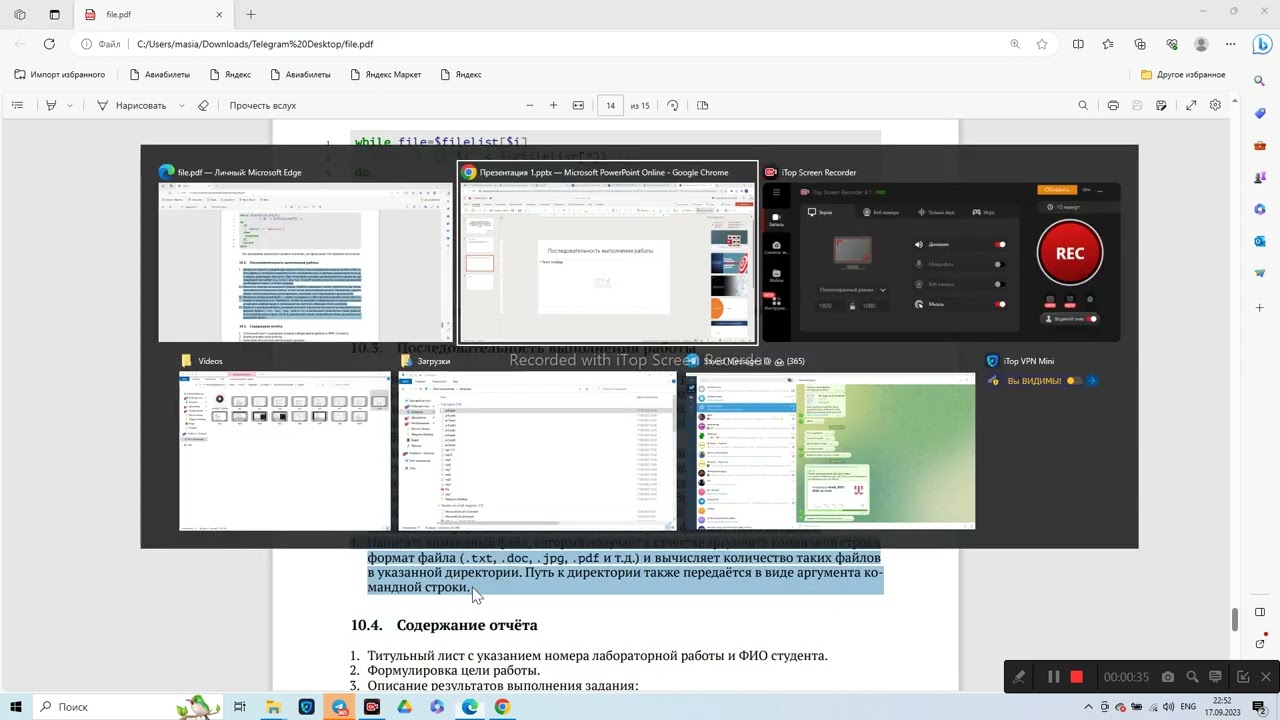Open the Яндекс Маркет bookmark
Image resolution: width=1280 pixels, height=720 pixels.
click(386, 74)
